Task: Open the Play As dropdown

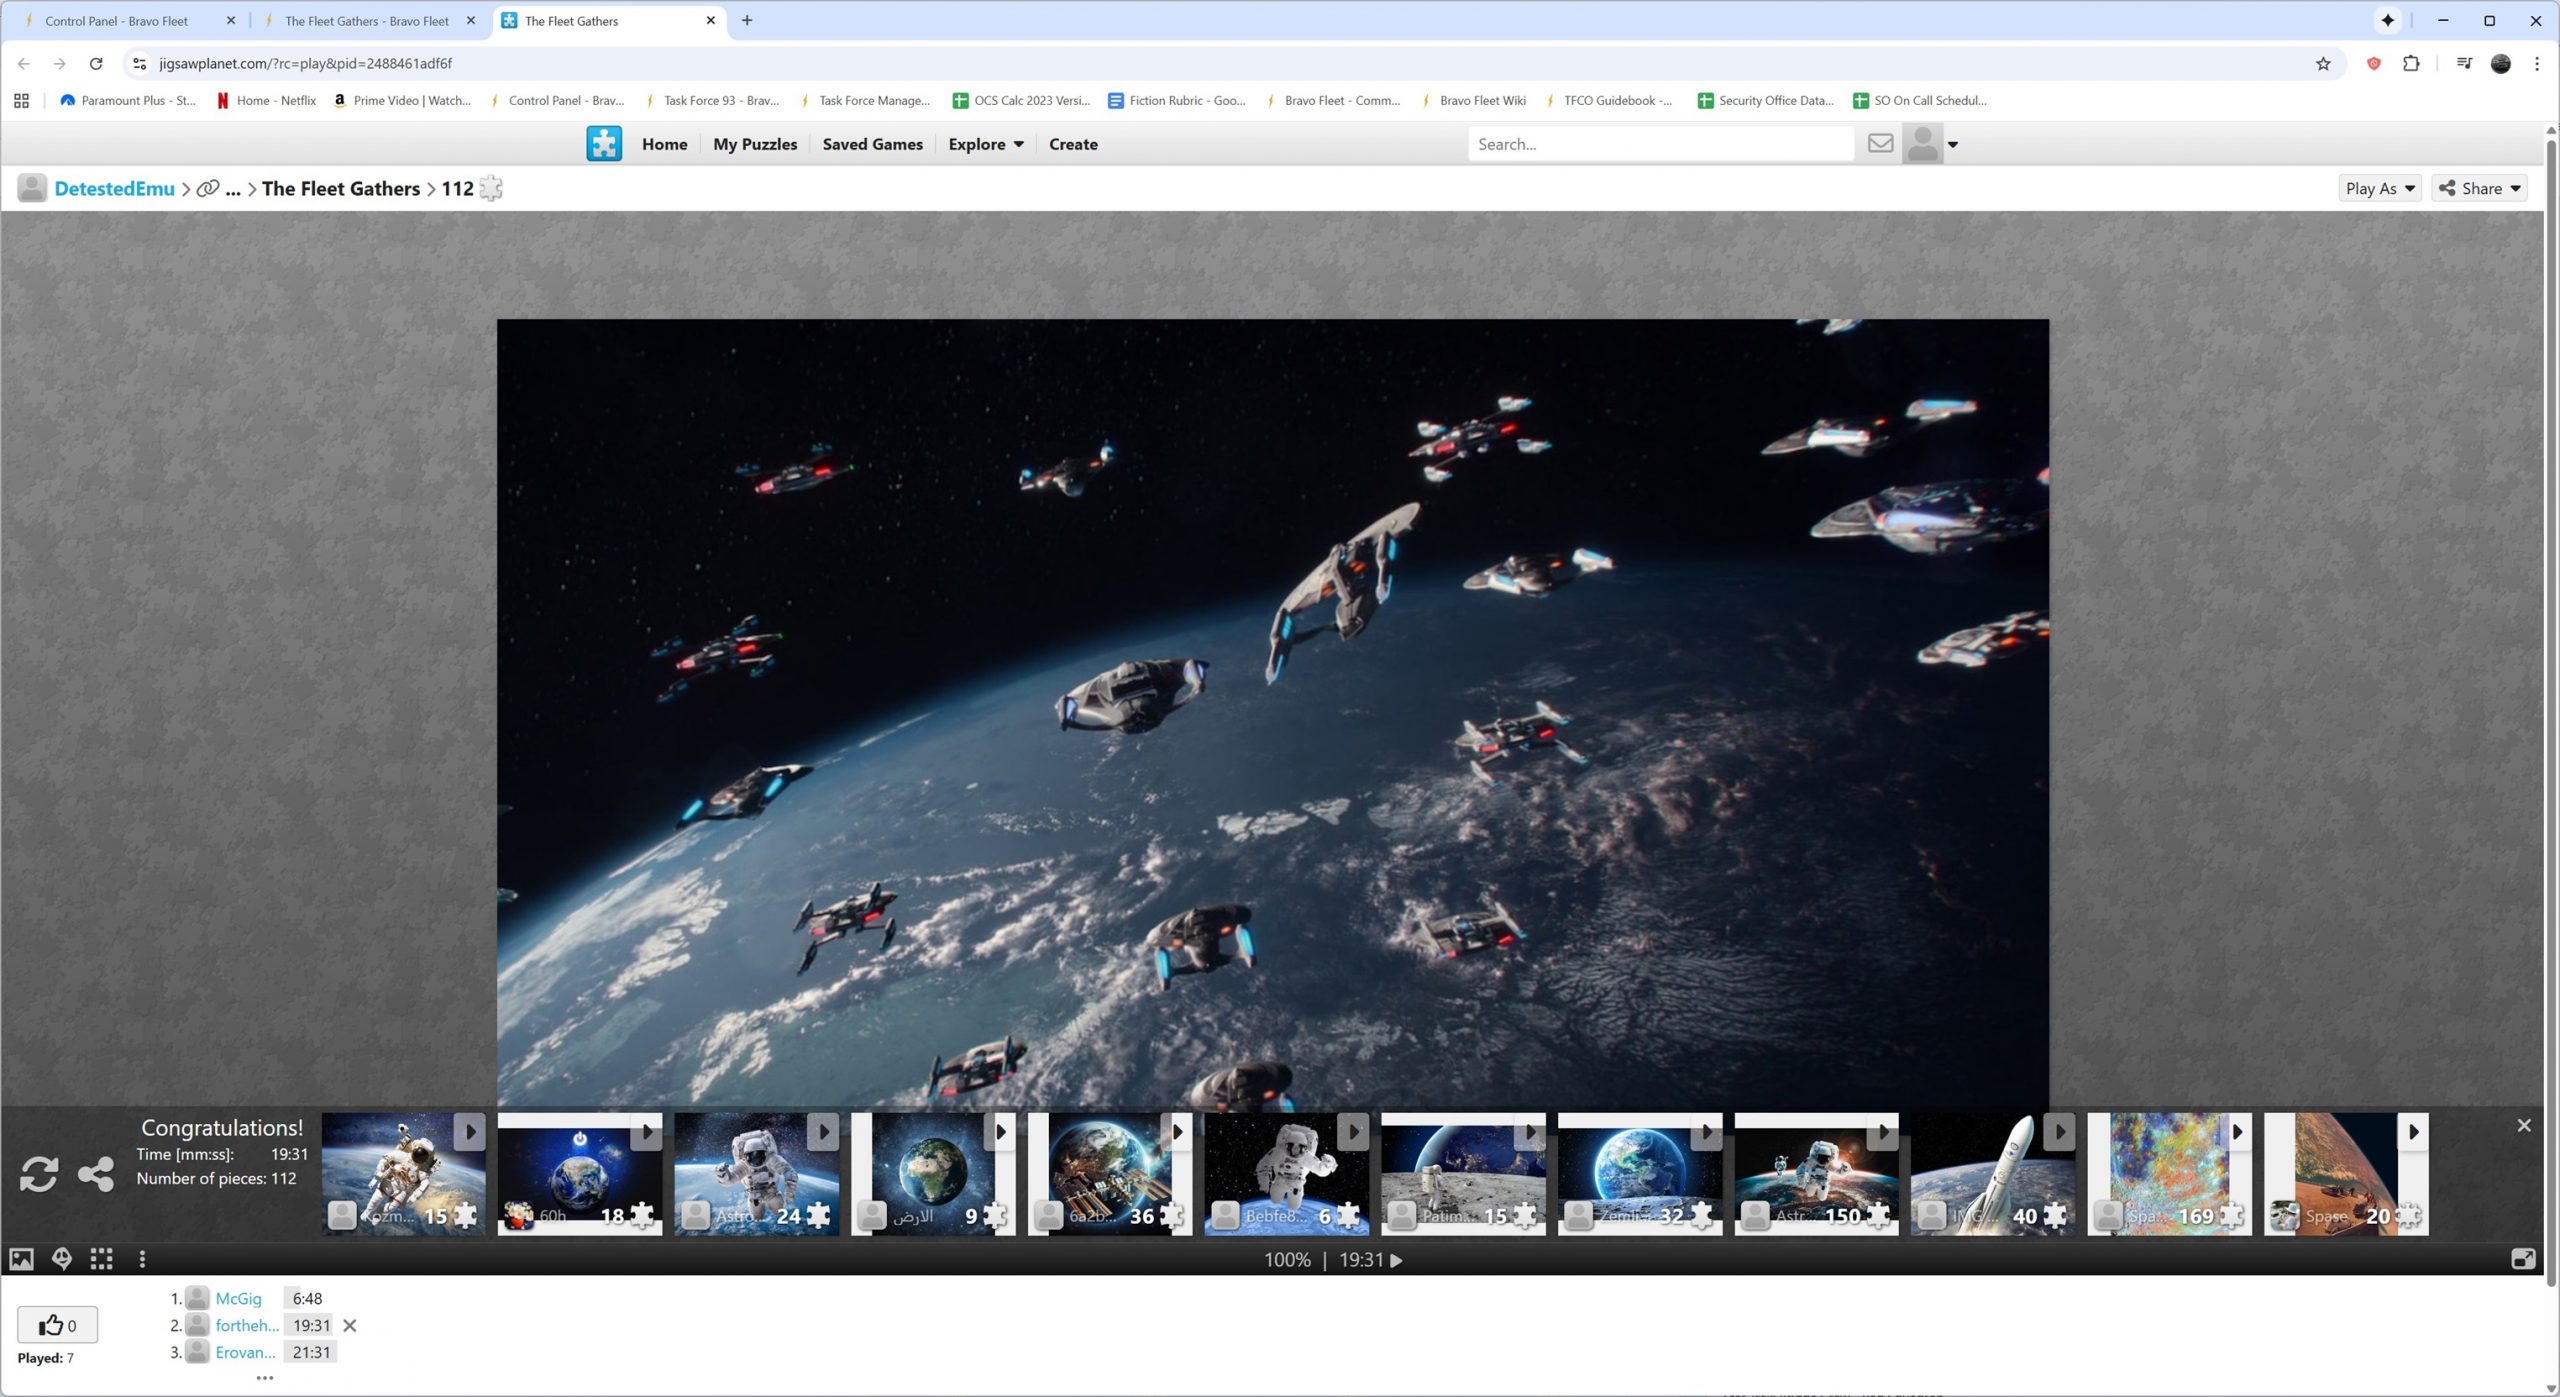Action: tap(2379, 188)
